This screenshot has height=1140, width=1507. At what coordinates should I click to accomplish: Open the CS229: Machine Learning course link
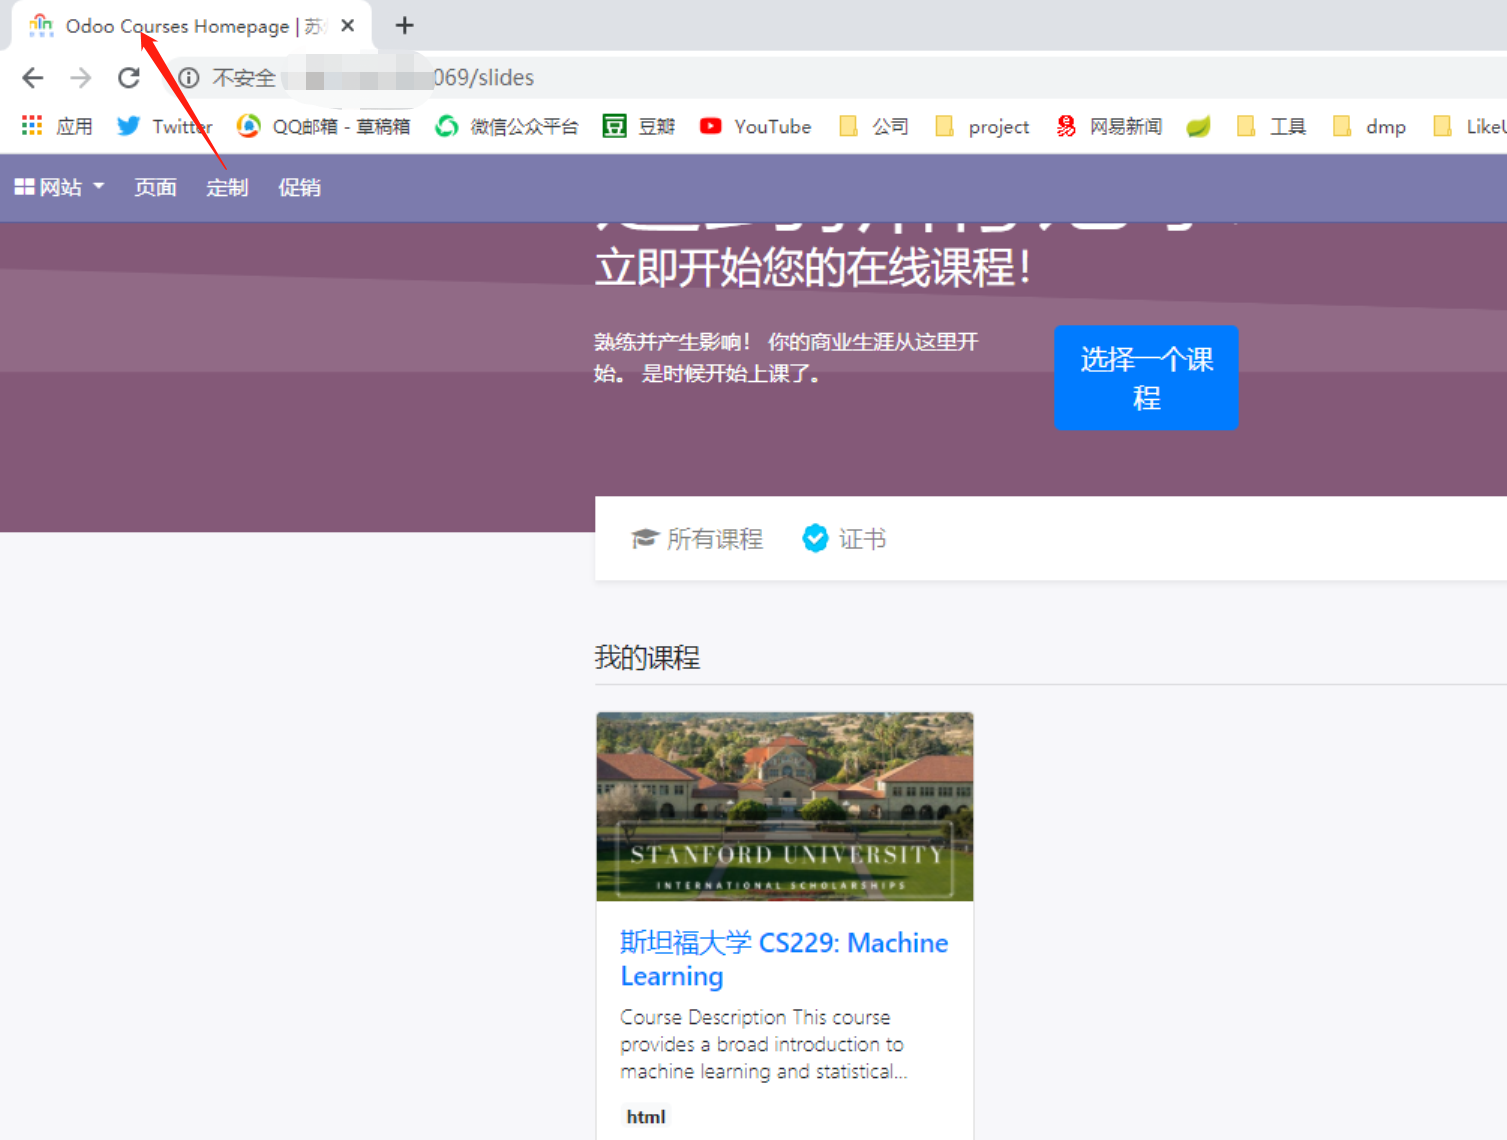783,958
